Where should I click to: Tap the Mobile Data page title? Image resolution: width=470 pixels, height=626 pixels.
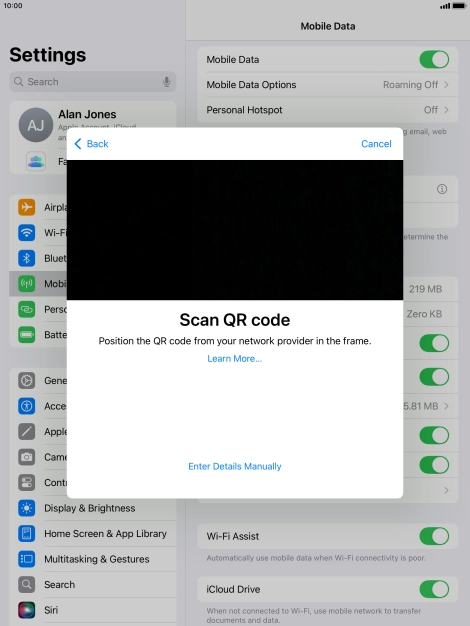[x=328, y=26]
